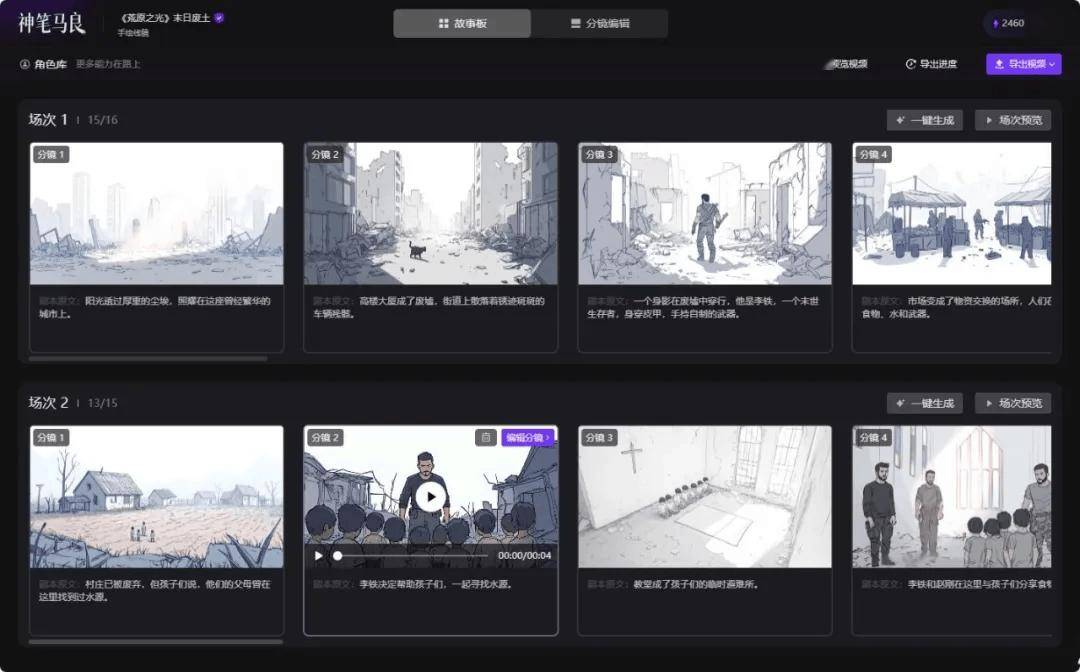Select the Scene 1 stray cat street thumbnail
Screen dimensions: 1080x672
pyautogui.click(x=430, y=213)
